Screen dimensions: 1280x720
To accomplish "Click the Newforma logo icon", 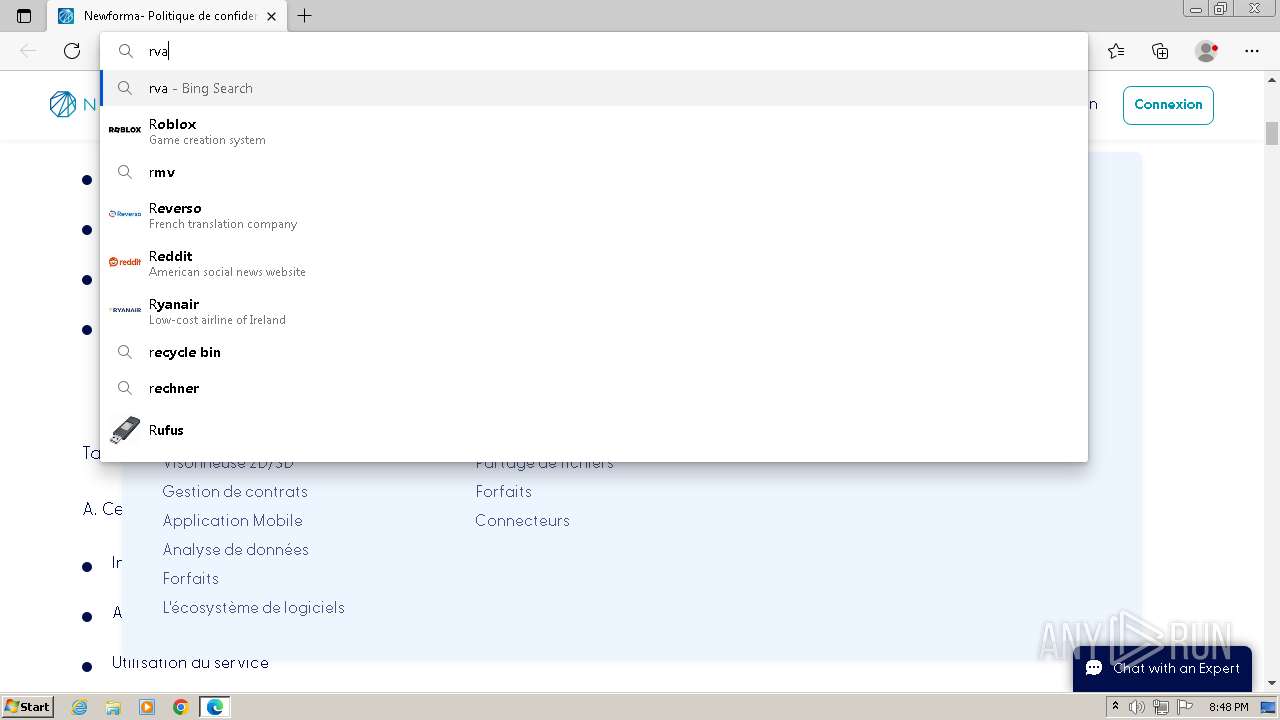I will pyautogui.click(x=62, y=104).
